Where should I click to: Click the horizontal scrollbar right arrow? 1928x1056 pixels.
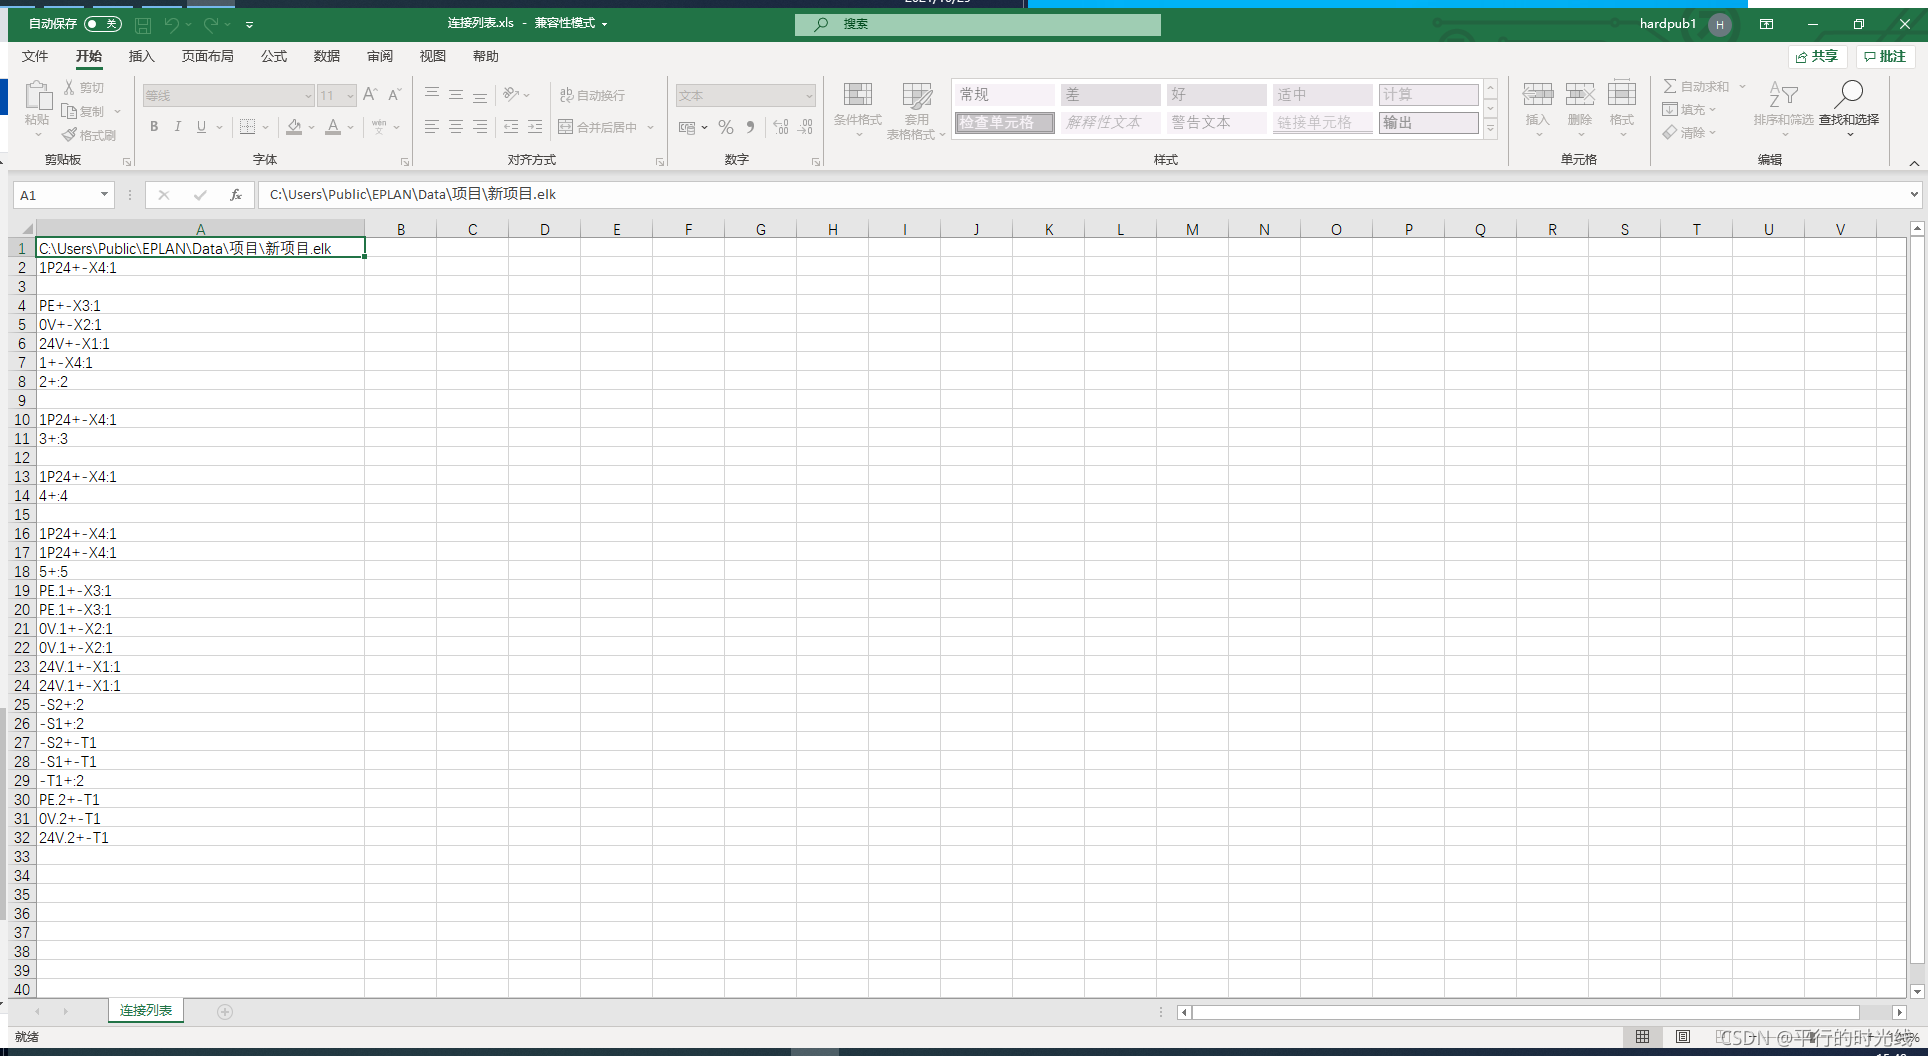[x=1899, y=1012]
